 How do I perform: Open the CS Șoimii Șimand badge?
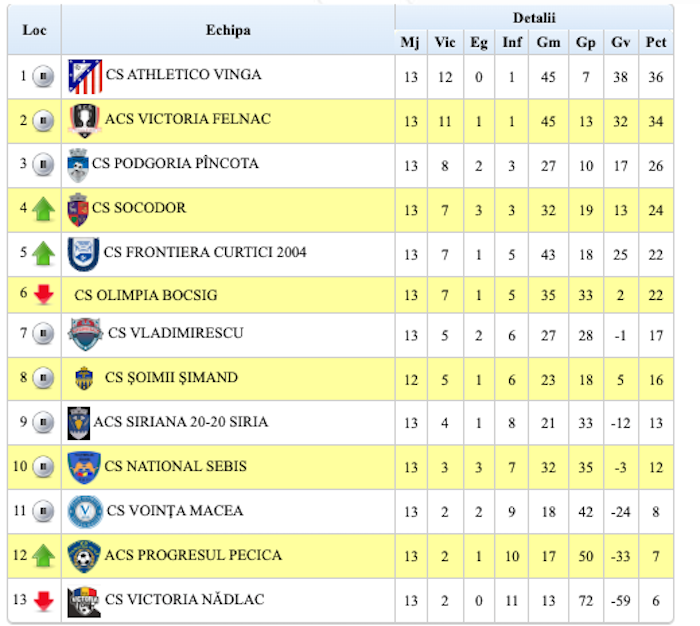point(84,378)
